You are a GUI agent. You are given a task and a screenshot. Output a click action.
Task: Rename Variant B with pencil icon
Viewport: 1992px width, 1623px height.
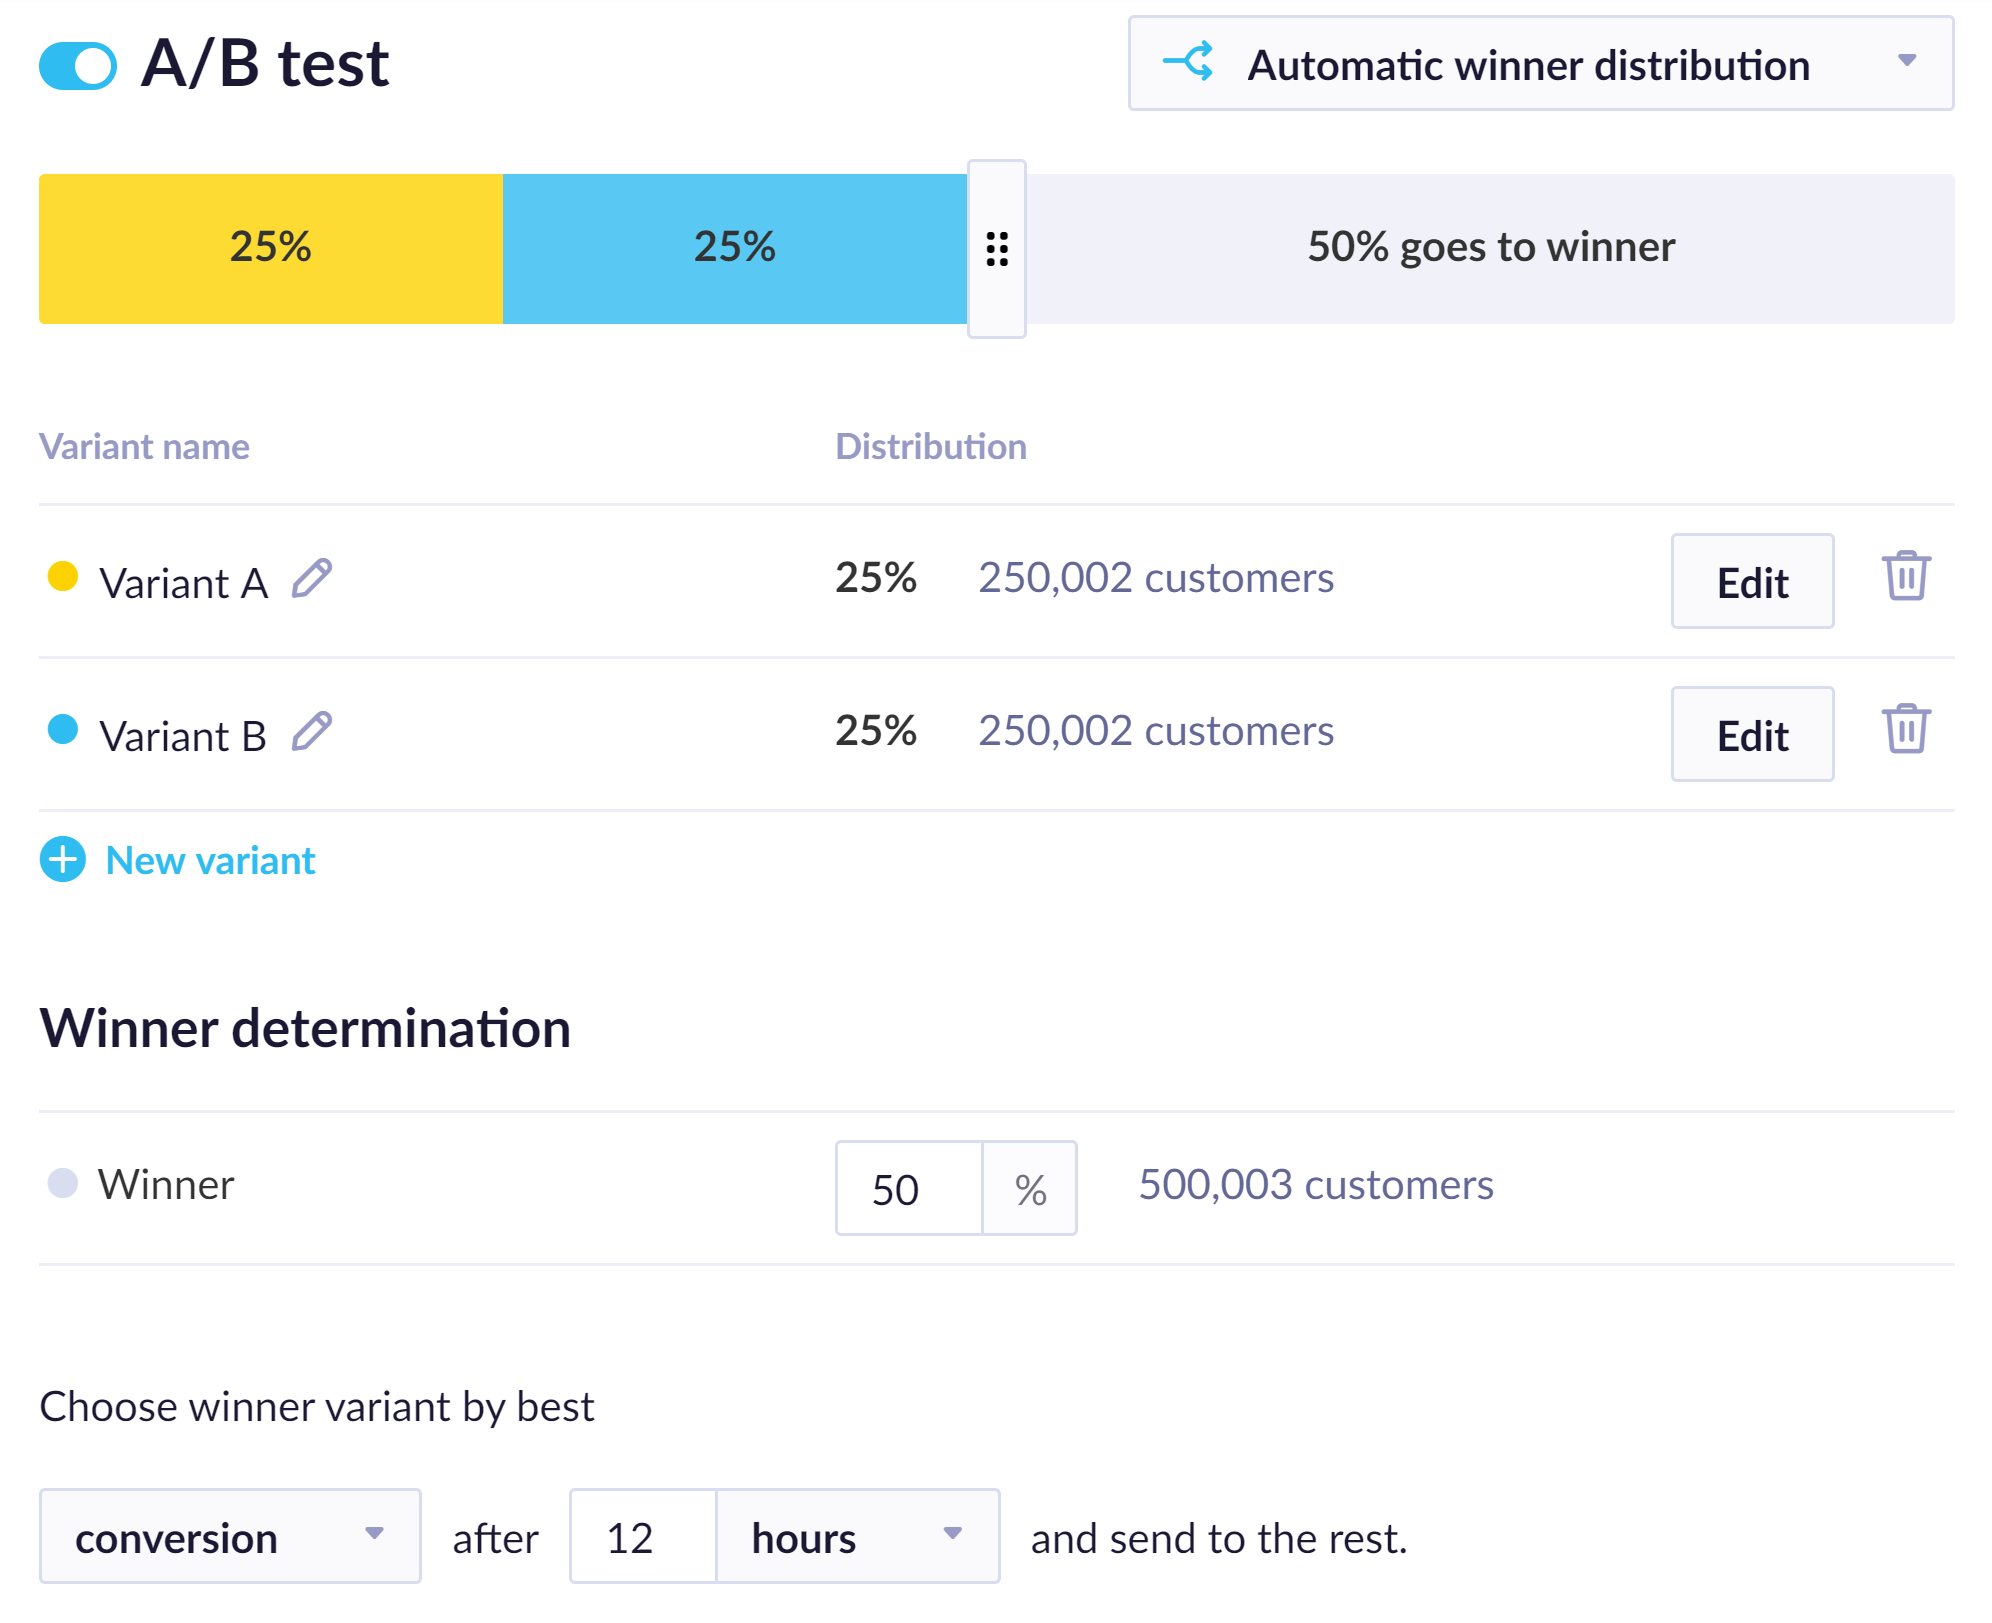(x=312, y=732)
